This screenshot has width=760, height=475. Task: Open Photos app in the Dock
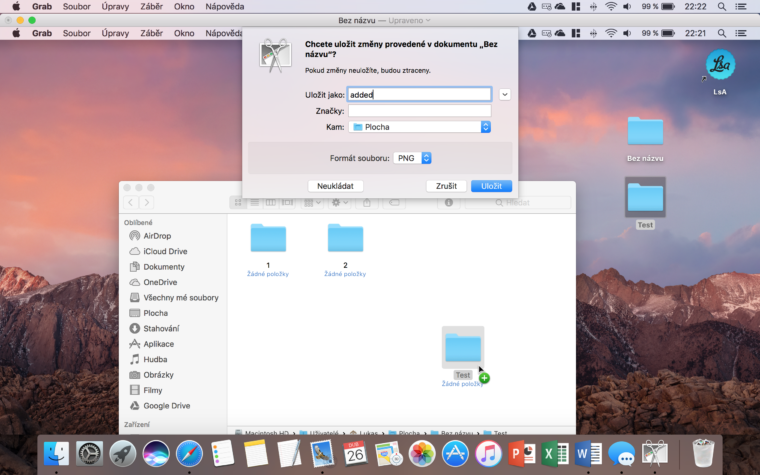[422, 454]
